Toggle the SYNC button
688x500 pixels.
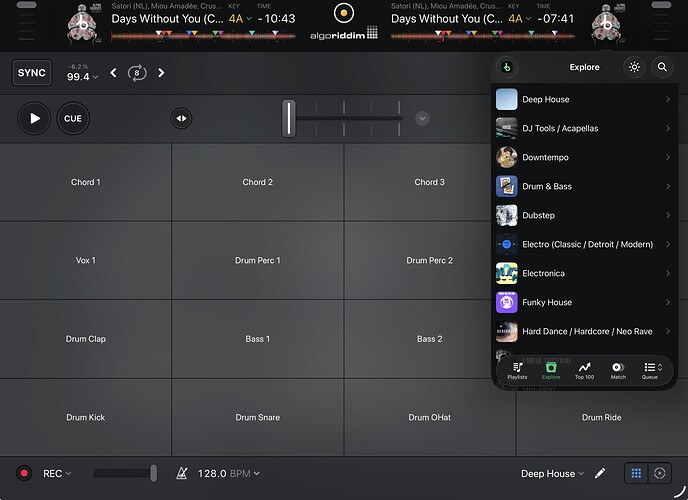[x=32, y=73]
